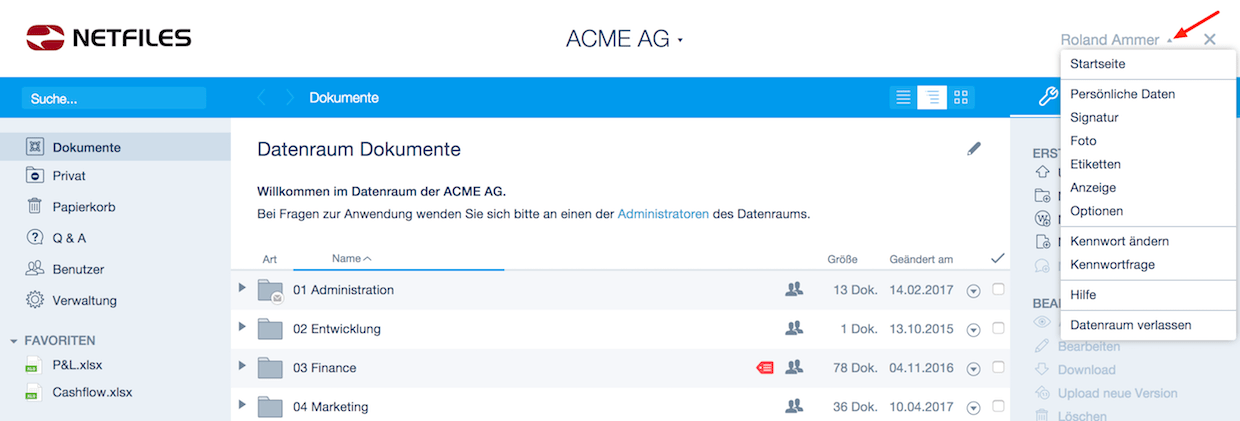Image resolution: width=1240 pixels, height=421 pixels.
Task: Open Verwaltung settings in sidebar
Action: pyautogui.click(x=85, y=300)
